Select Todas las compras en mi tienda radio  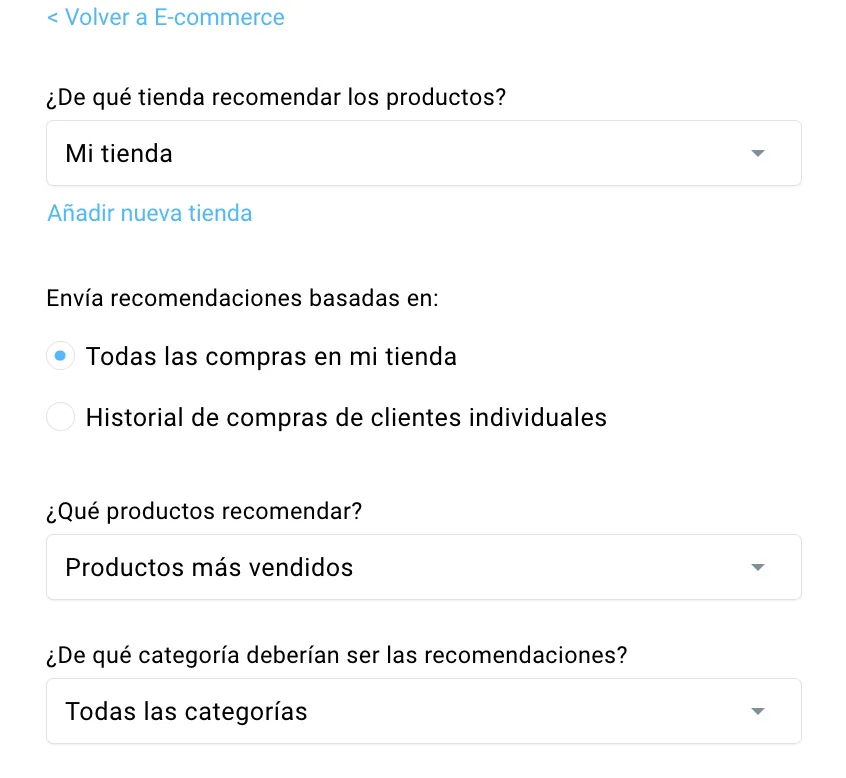coord(60,356)
